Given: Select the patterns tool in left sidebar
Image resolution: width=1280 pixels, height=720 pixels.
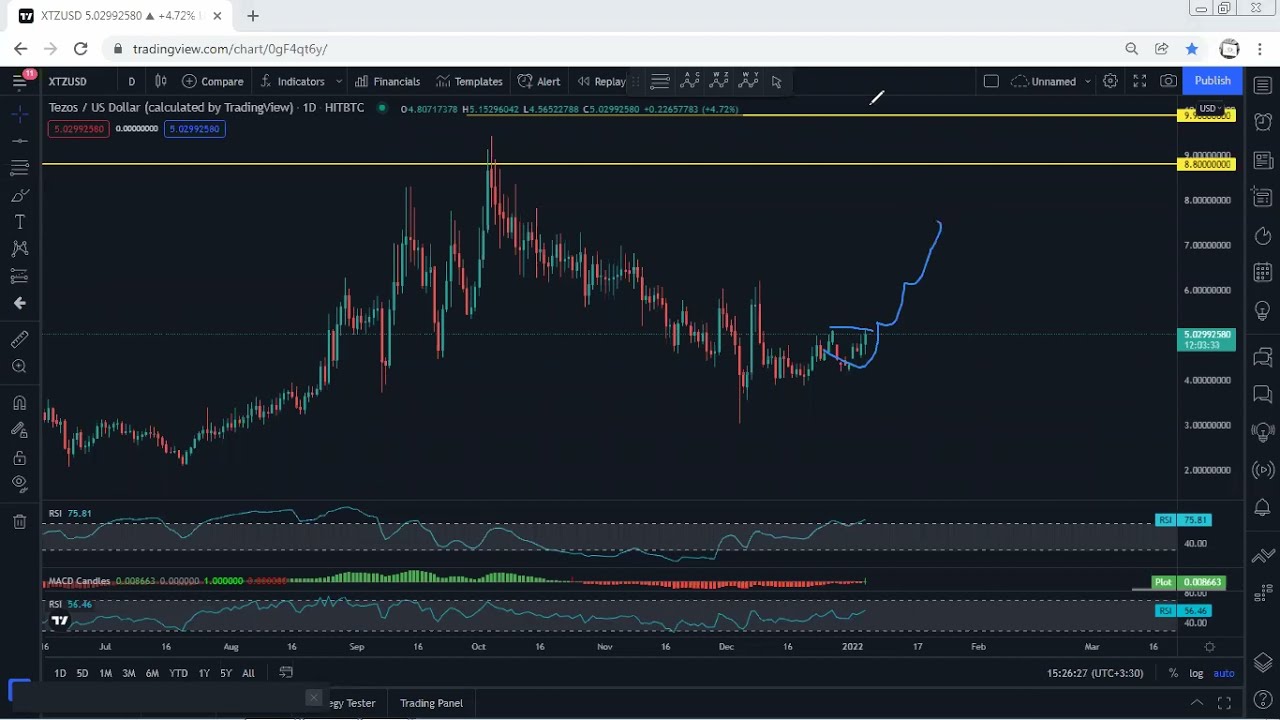Looking at the screenshot, I should coord(19,249).
